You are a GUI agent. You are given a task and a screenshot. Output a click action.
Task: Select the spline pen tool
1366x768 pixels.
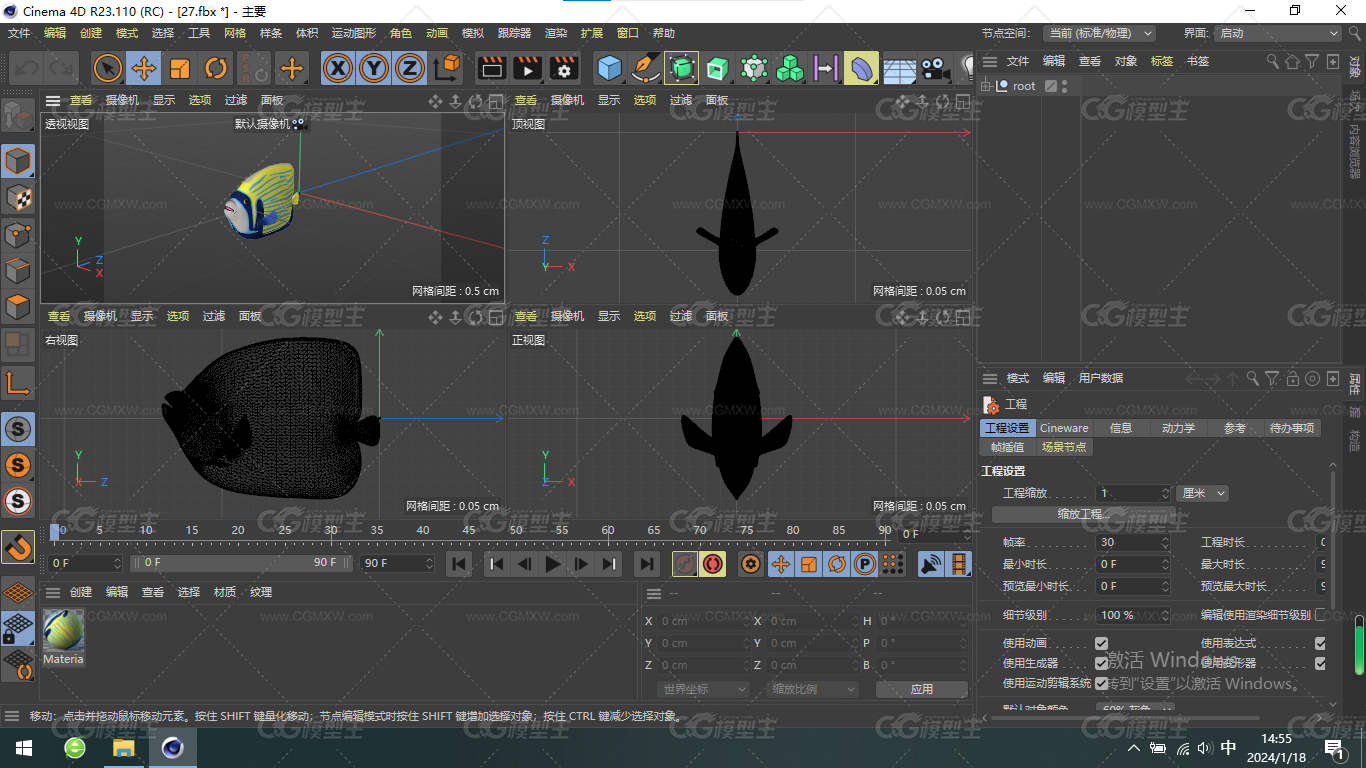tap(646, 68)
